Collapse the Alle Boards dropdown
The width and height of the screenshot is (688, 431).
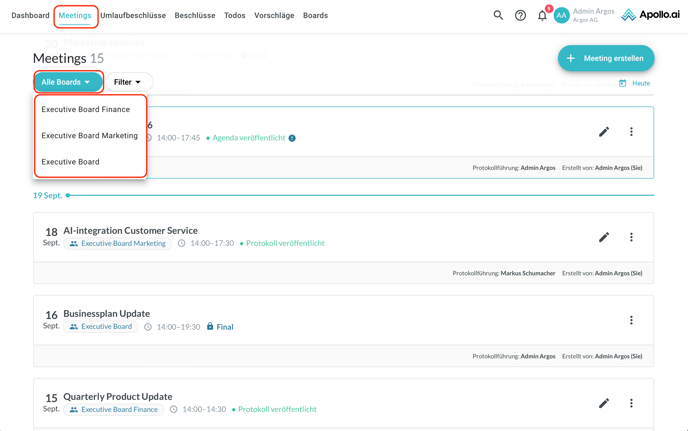67,82
